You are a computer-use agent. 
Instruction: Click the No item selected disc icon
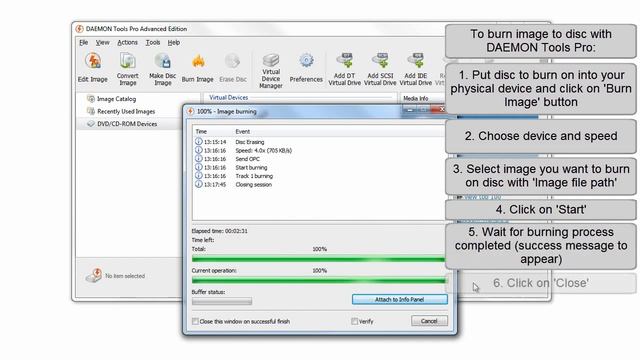pos(93,276)
